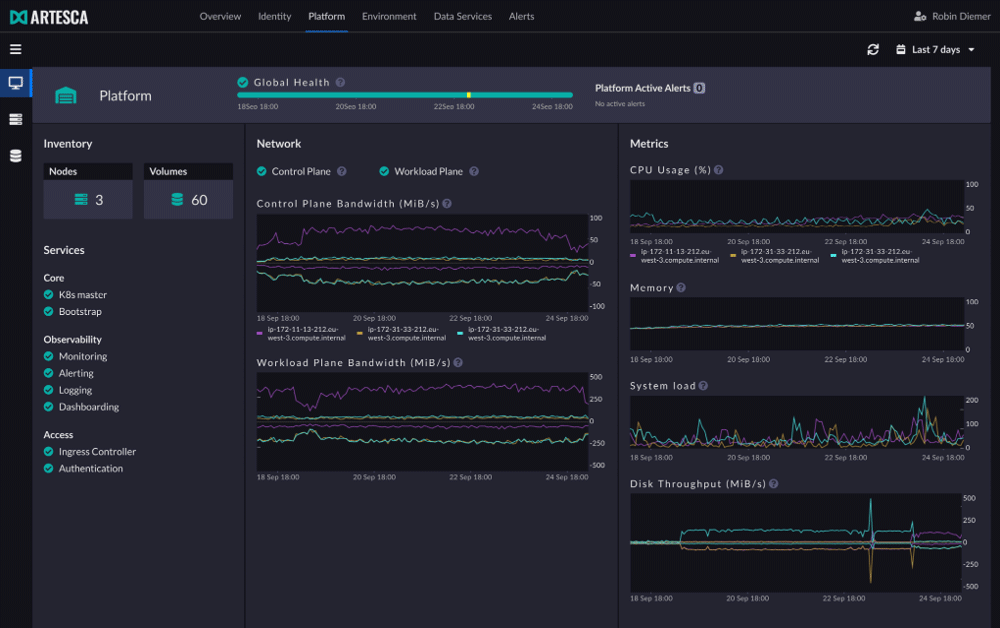The width and height of the screenshot is (1000, 628).
Task: Click yellow legend swatch under CPU Usage
Action: pos(733,256)
